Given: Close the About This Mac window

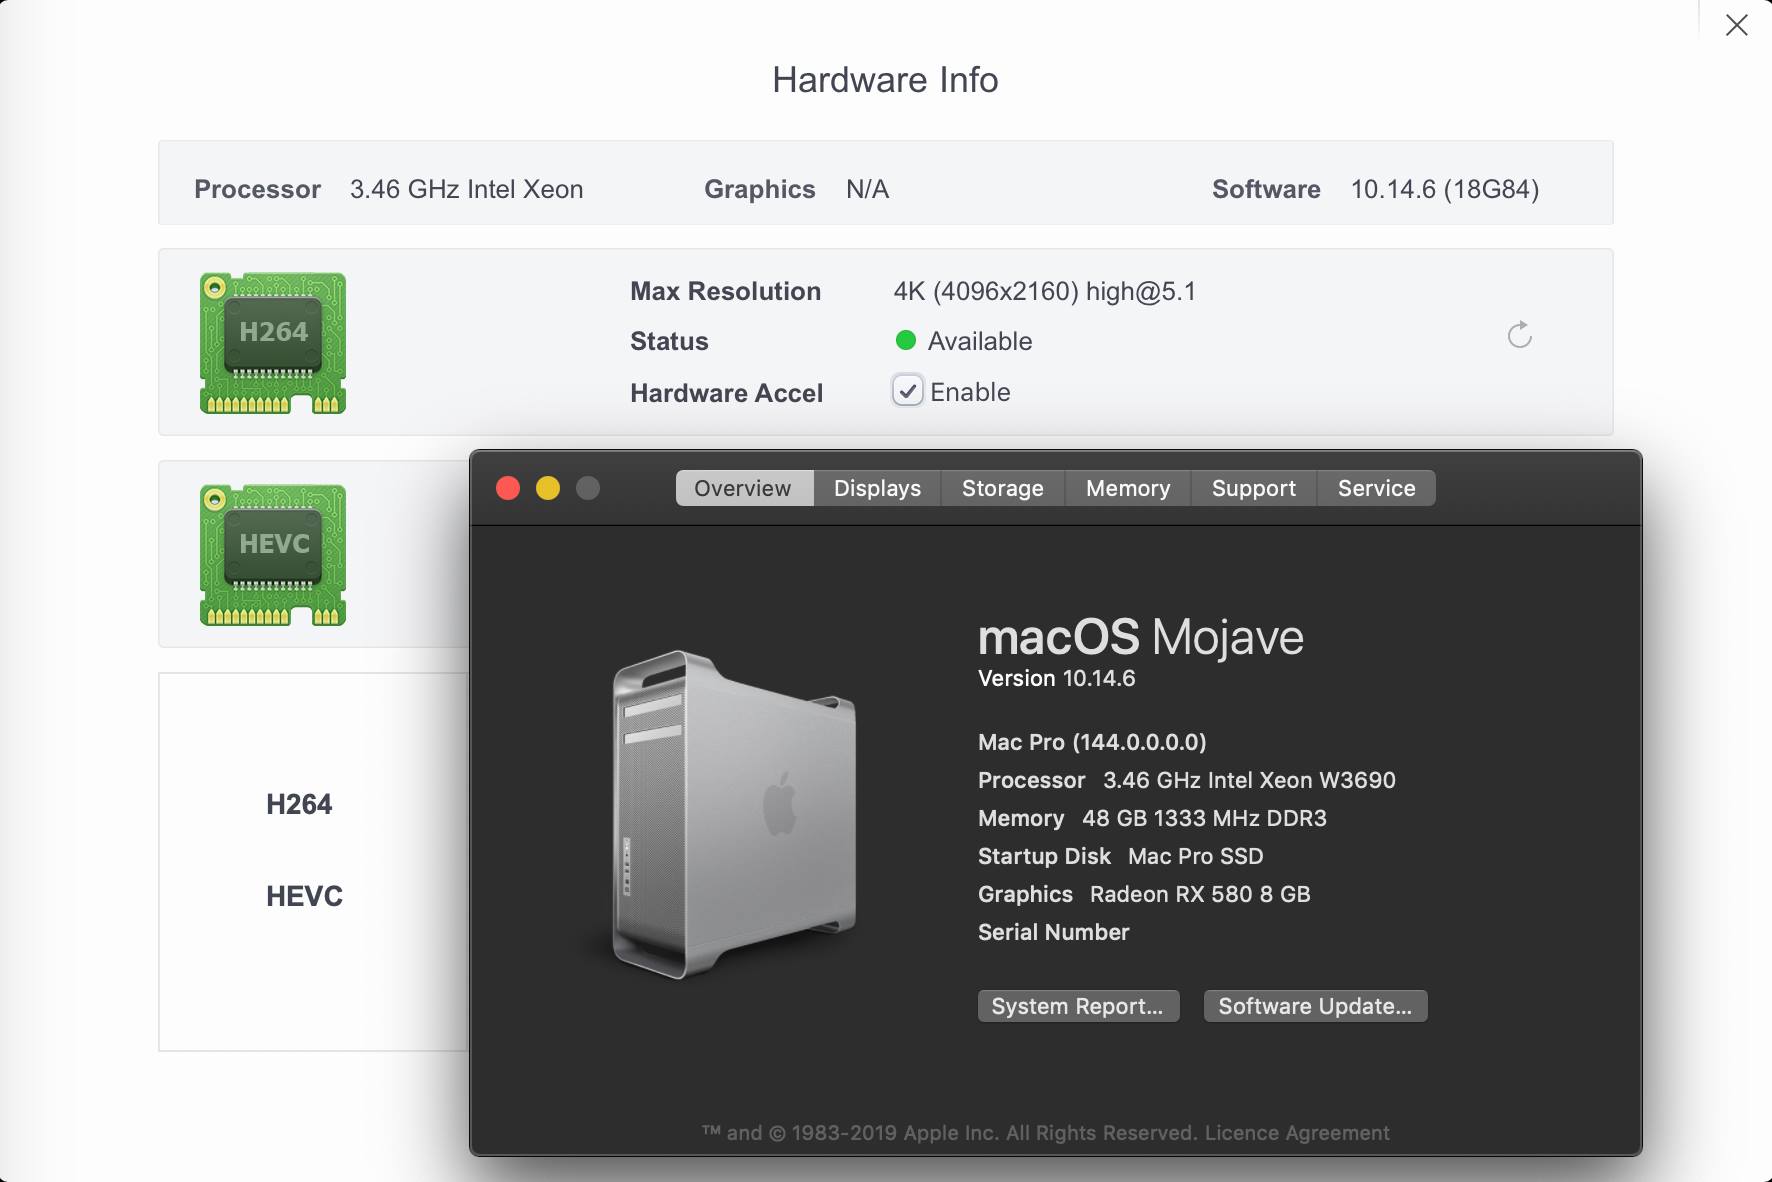Looking at the screenshot, I should pyautogui.click(x=508, y=488).
